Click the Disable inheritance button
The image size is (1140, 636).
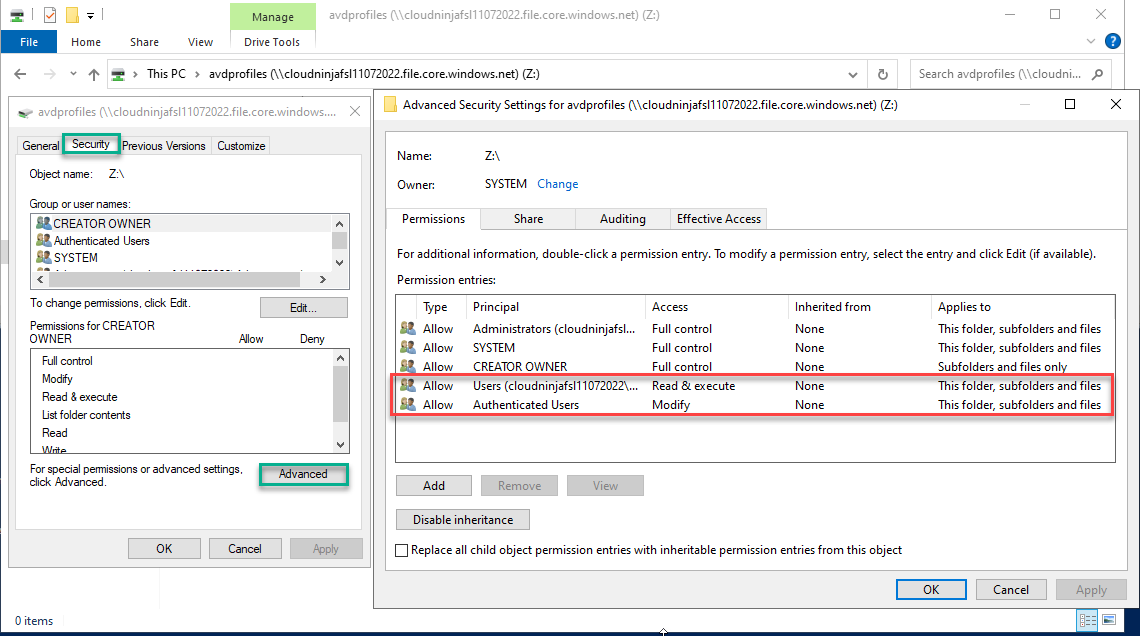(463, 520)
